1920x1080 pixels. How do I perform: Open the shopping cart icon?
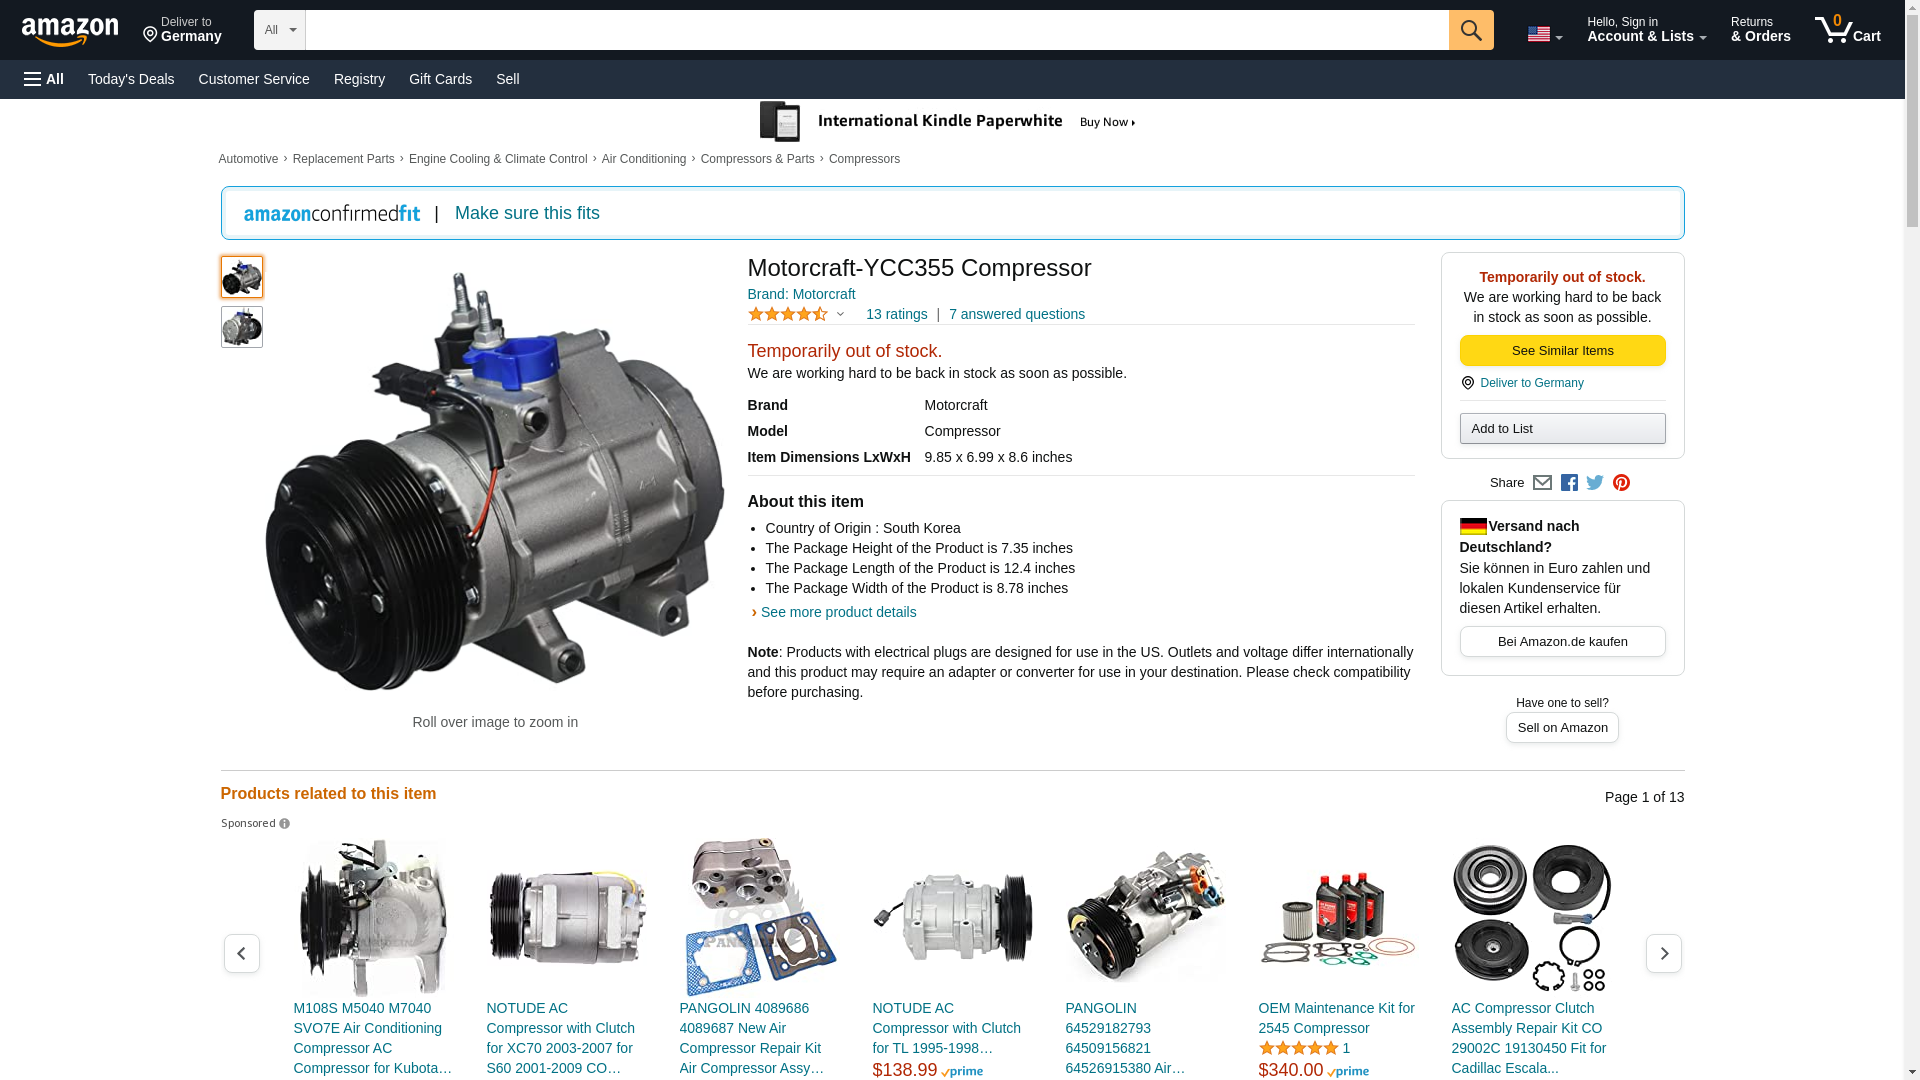pyautogui.click(x=1848, y=30)
